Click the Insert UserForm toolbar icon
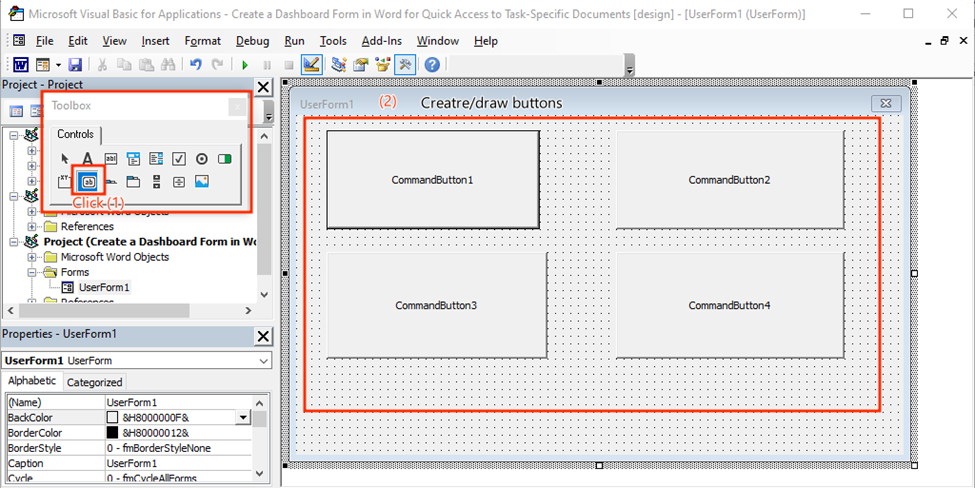The width and height of the screenshot is (975, 488). pos(42,65)
